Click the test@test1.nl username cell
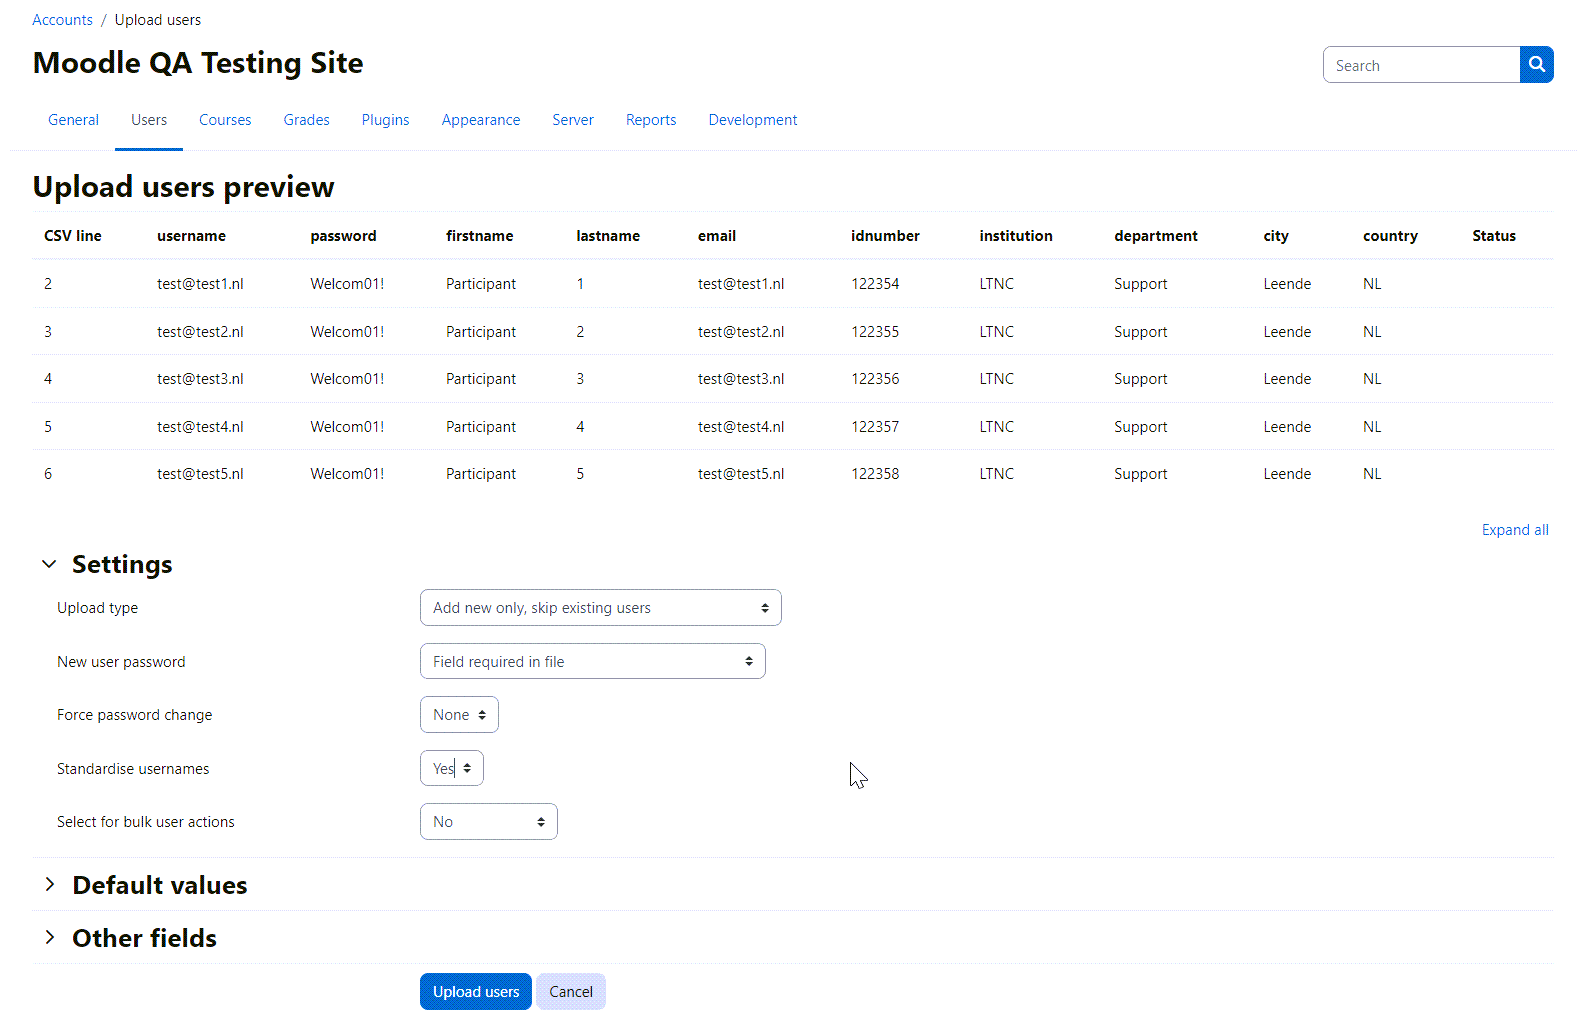This screenshot has height=1034, width=1593. point(200,284)
